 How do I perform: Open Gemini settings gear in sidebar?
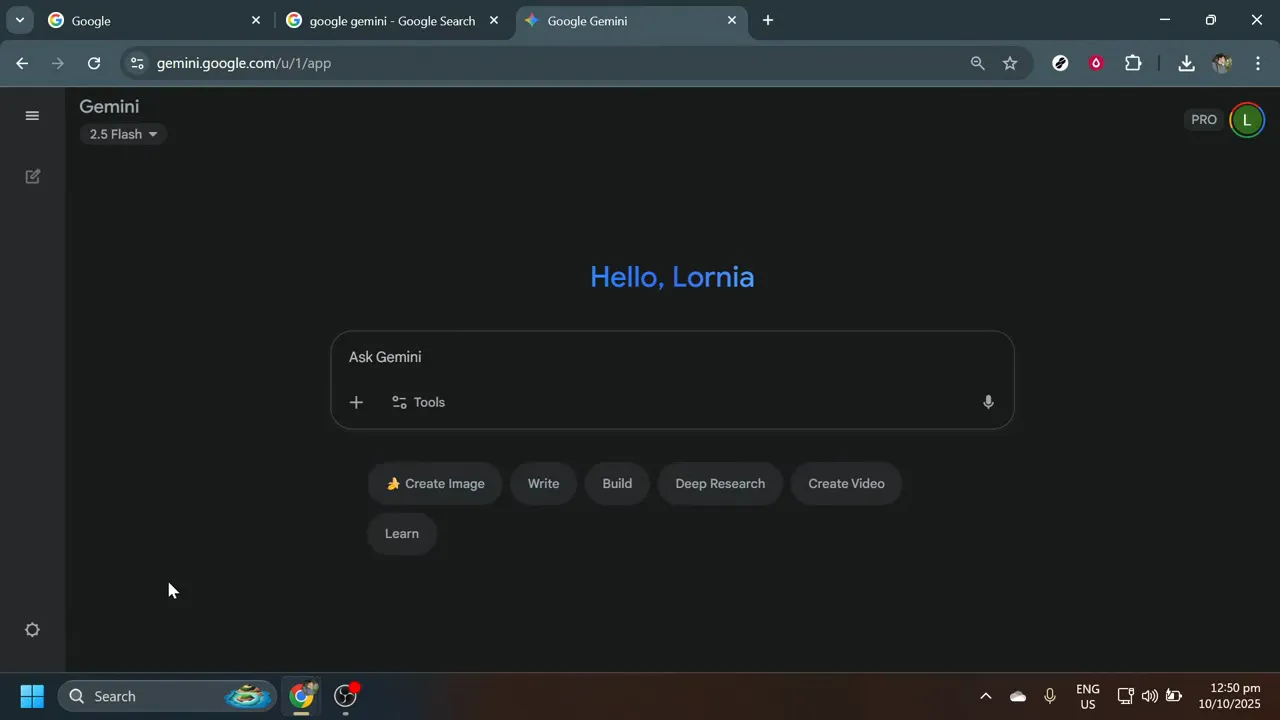(x=32, y=630)
